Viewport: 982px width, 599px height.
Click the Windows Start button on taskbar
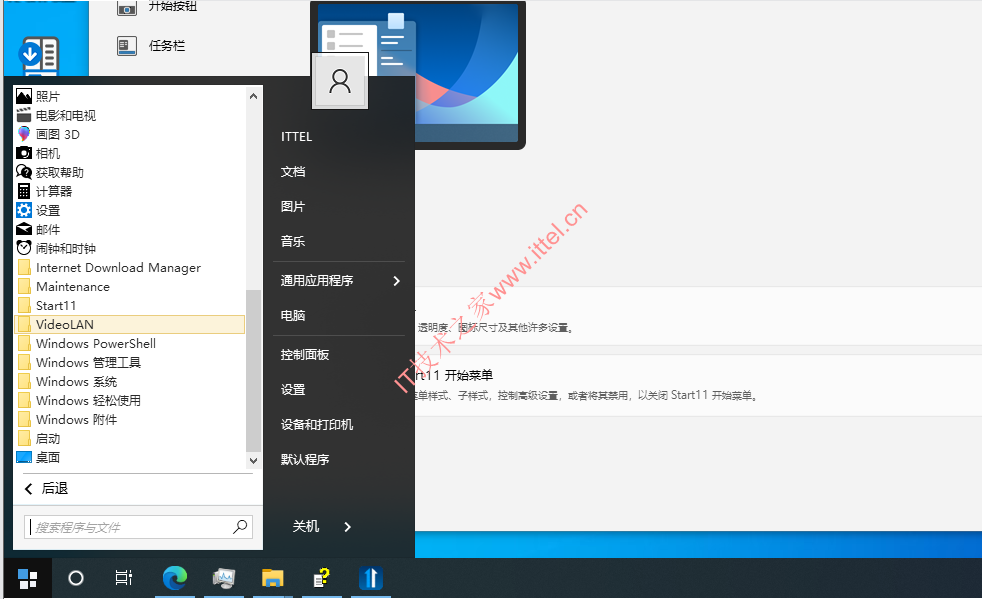click(x=28, y=578)
